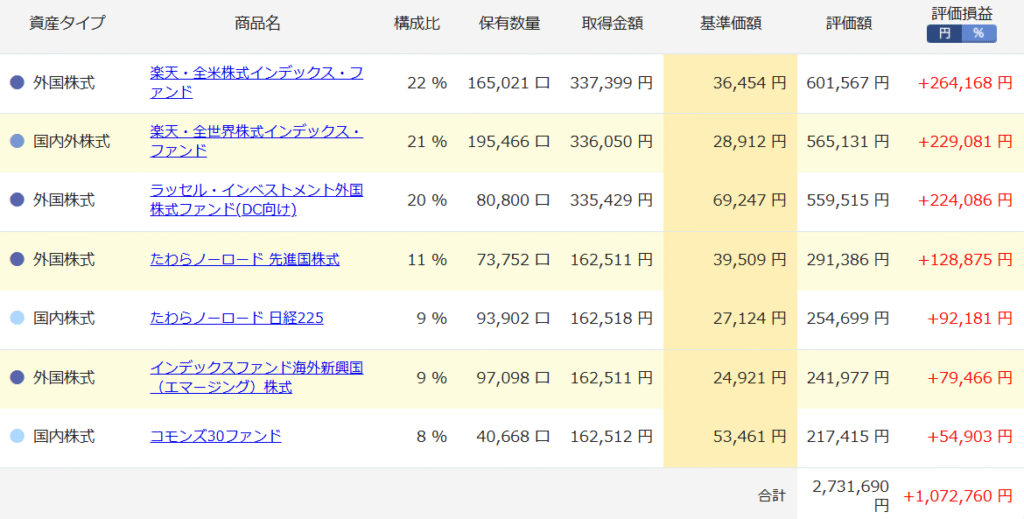Image resolution: width=1024 pixels, height=519 pixels.
Task: Click the light blue dot in the 日経225 row
Action: pos(16,318)
